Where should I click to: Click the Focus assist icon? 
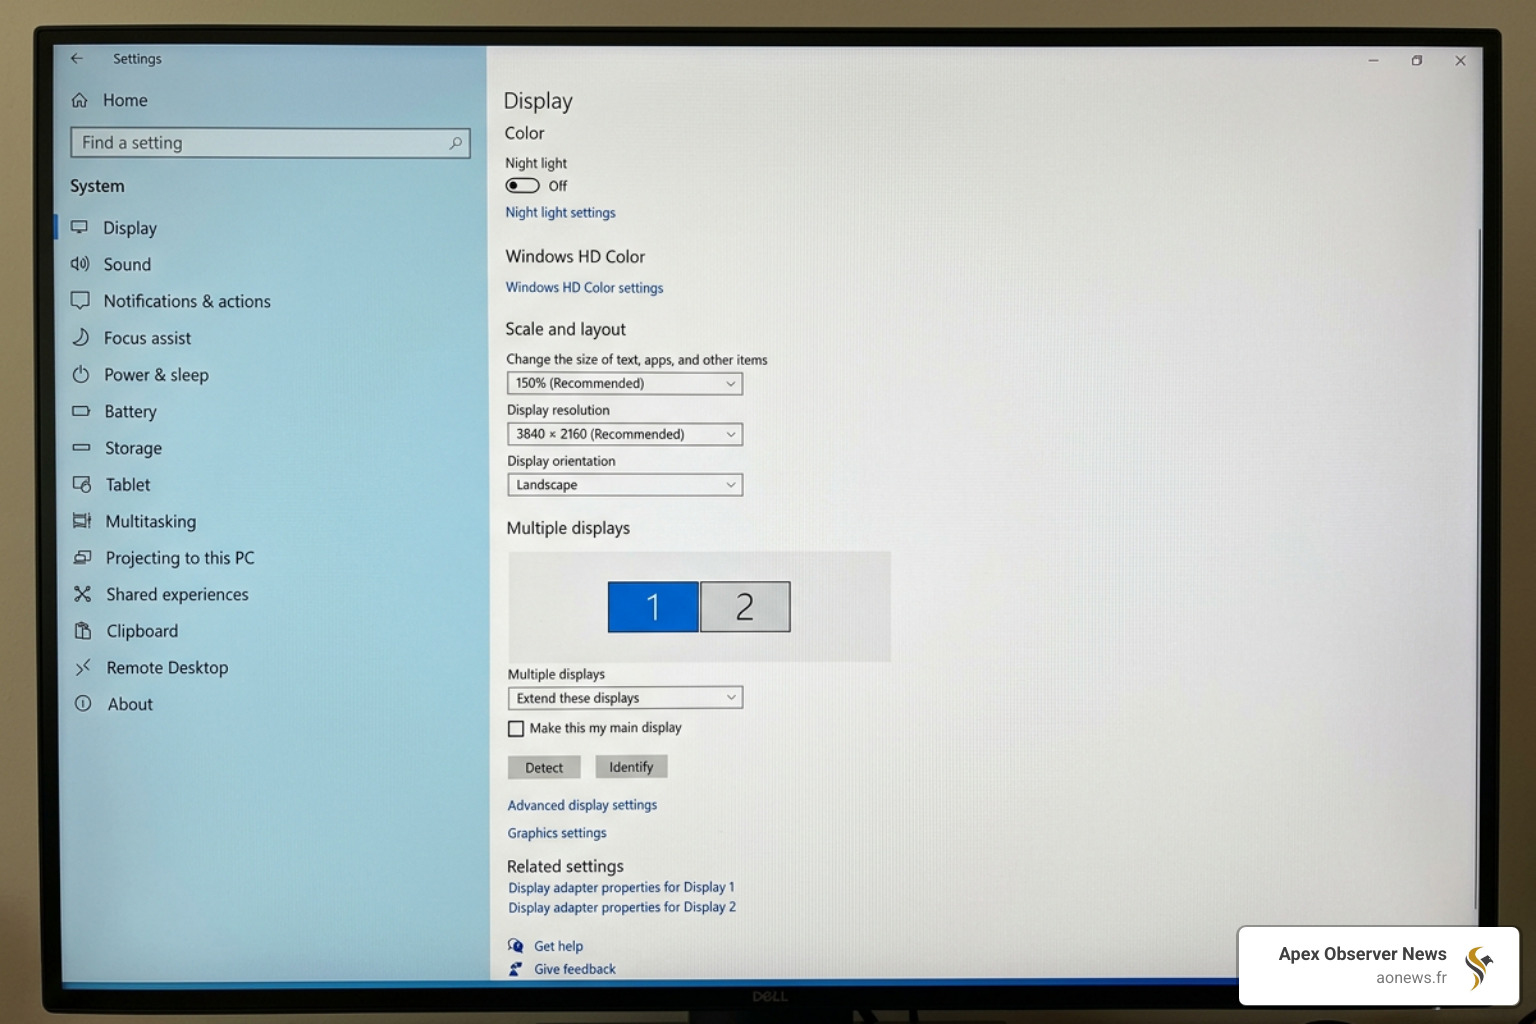[82, 338]
